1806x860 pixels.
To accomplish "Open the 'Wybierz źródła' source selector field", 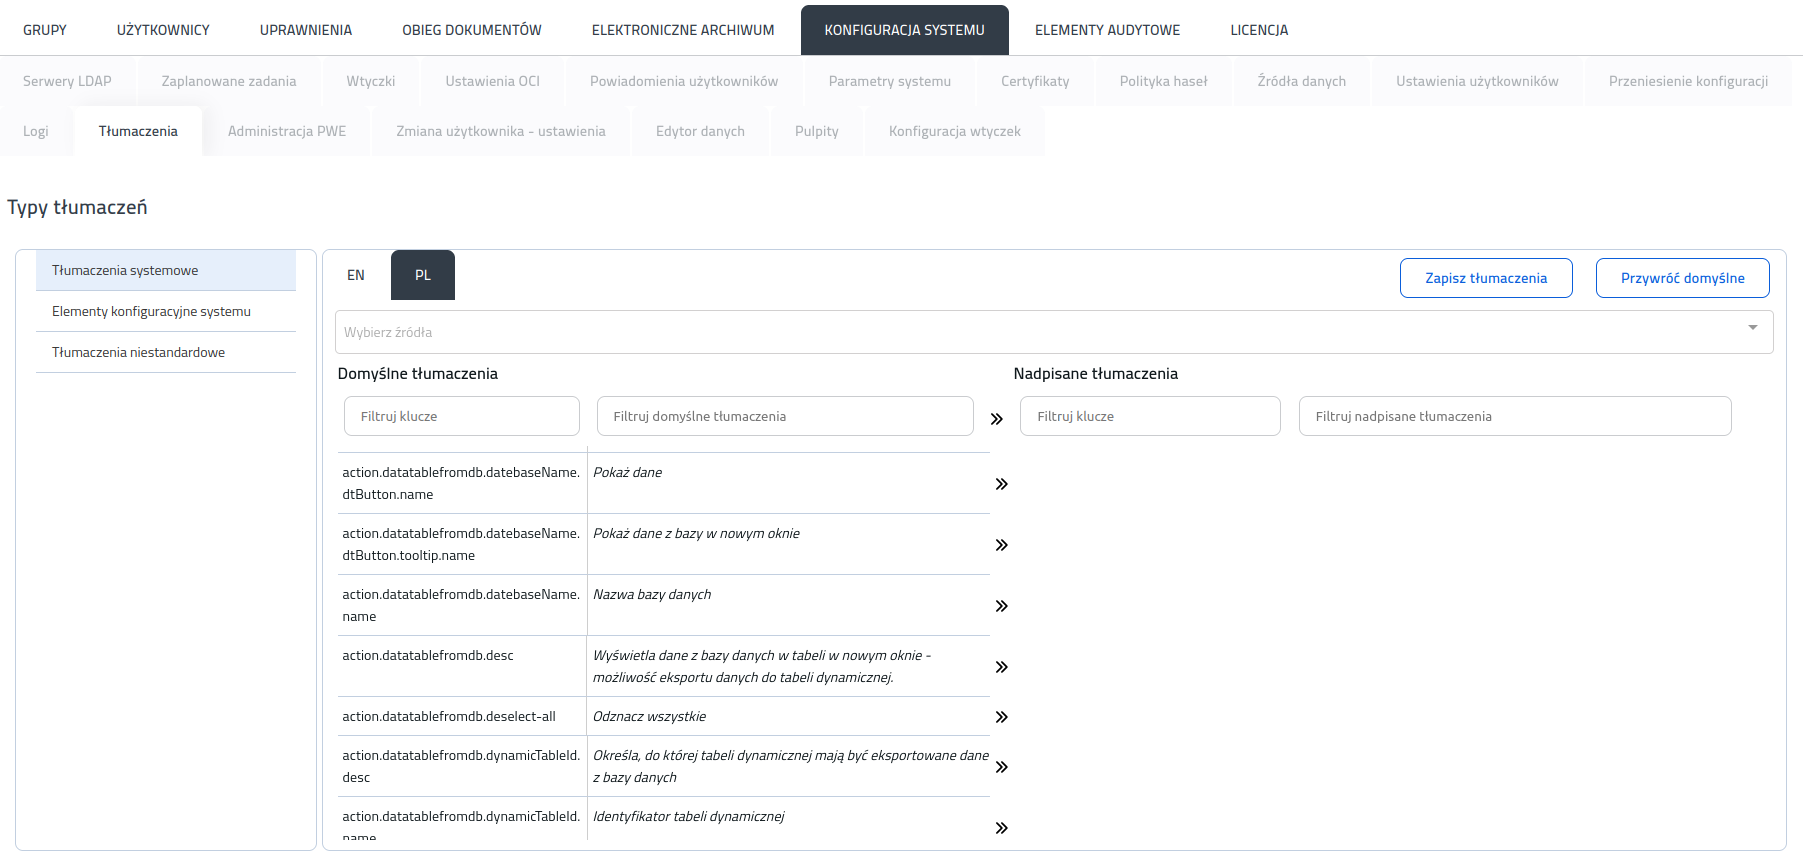I will pyautogui.click(x=1053, y=332).
